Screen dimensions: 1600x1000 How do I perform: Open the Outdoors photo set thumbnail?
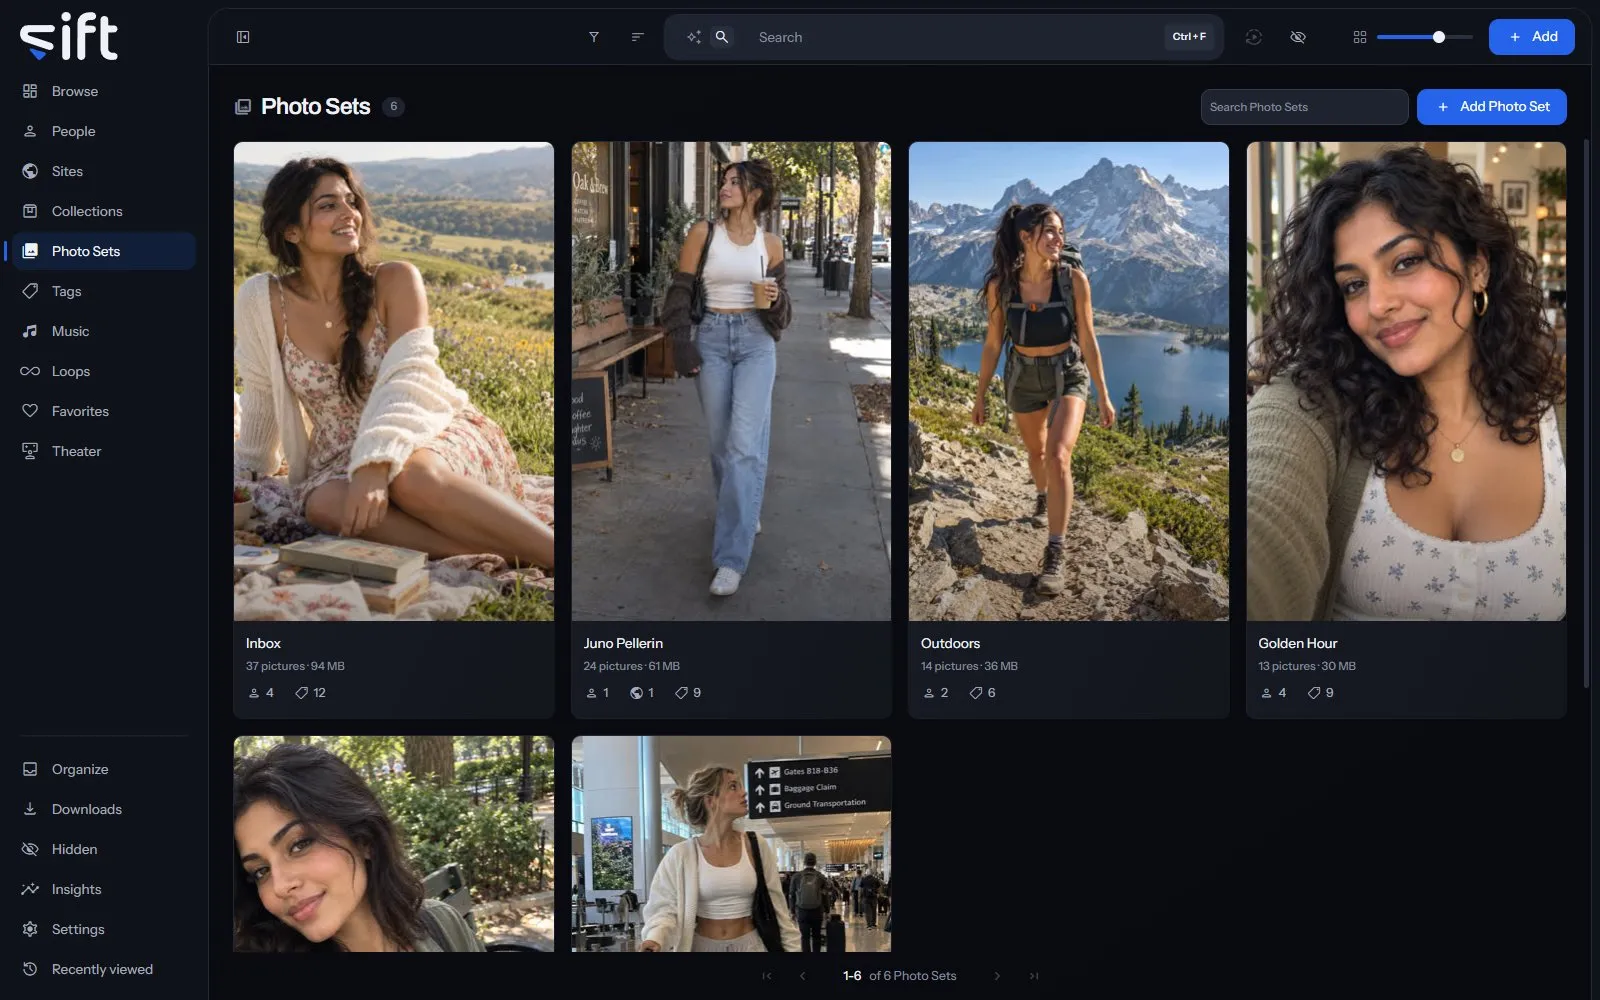1069,381
